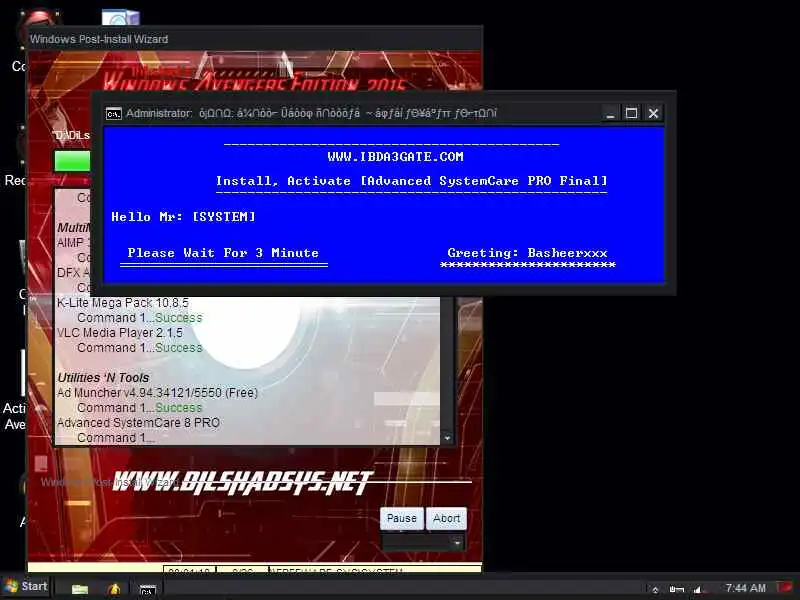Maximize the Administrator console window
Image resolution: width=800 pixels, height=600 pixels.
point(632,113)
